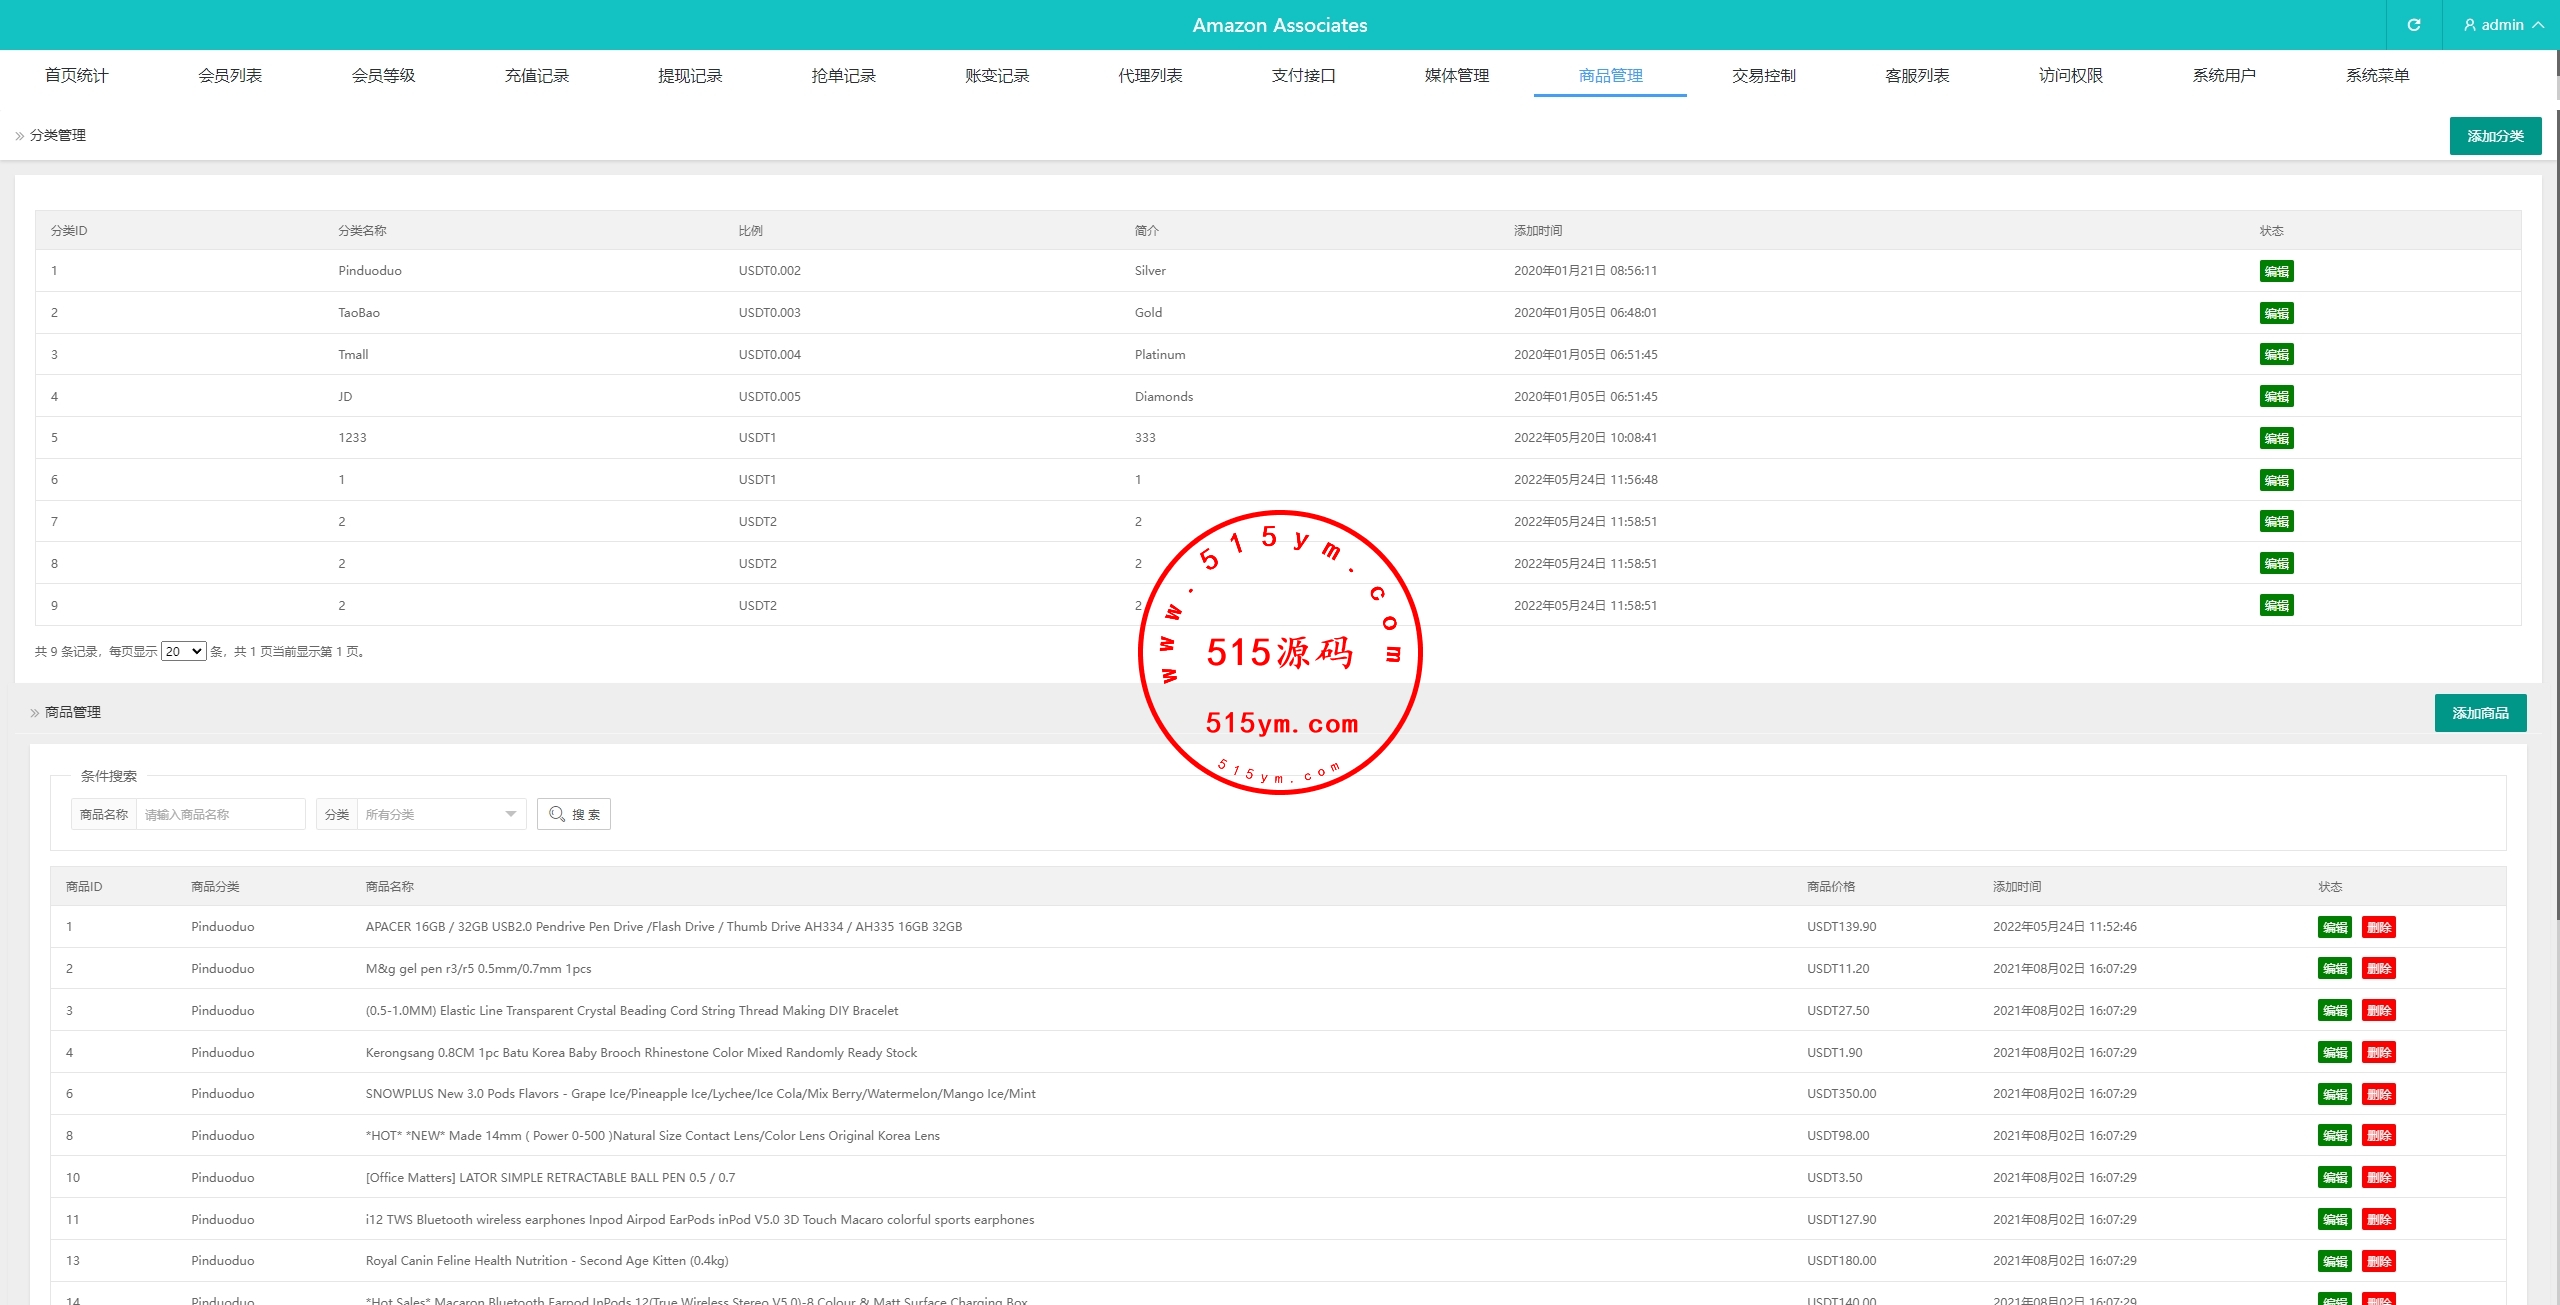The width and height of the screenshot is (2560, 1305).
Task: Delete the SNOWPLUS Pods product
Action: point(2379,1094)
